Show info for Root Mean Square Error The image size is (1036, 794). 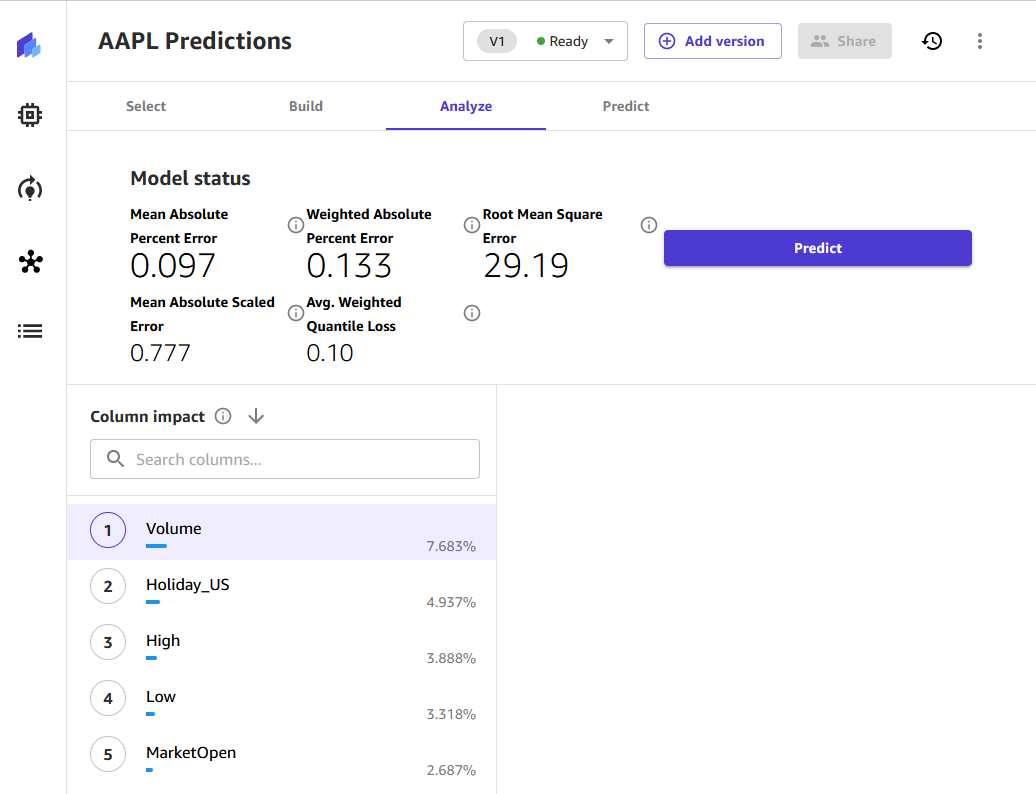(x=649, y=225)
